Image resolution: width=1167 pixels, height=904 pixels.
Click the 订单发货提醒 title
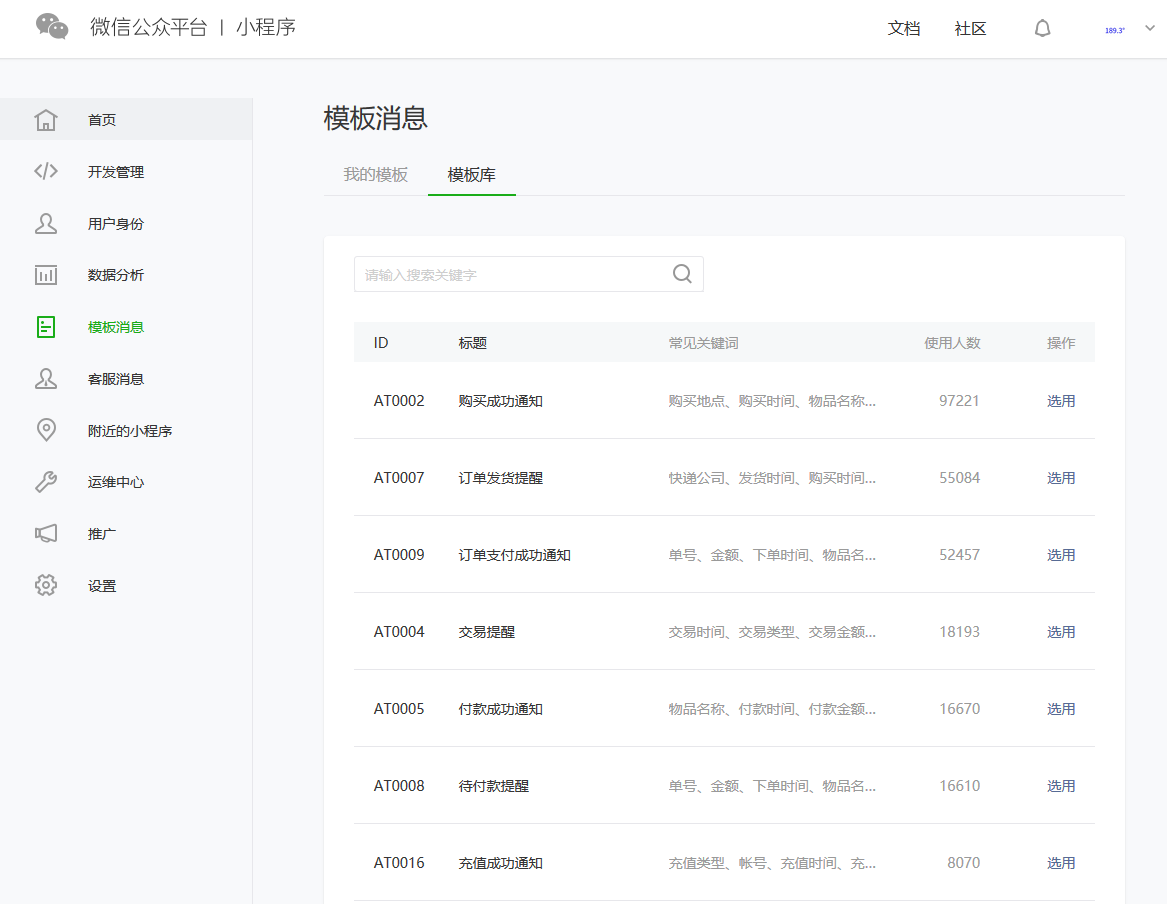click(500, 478)
